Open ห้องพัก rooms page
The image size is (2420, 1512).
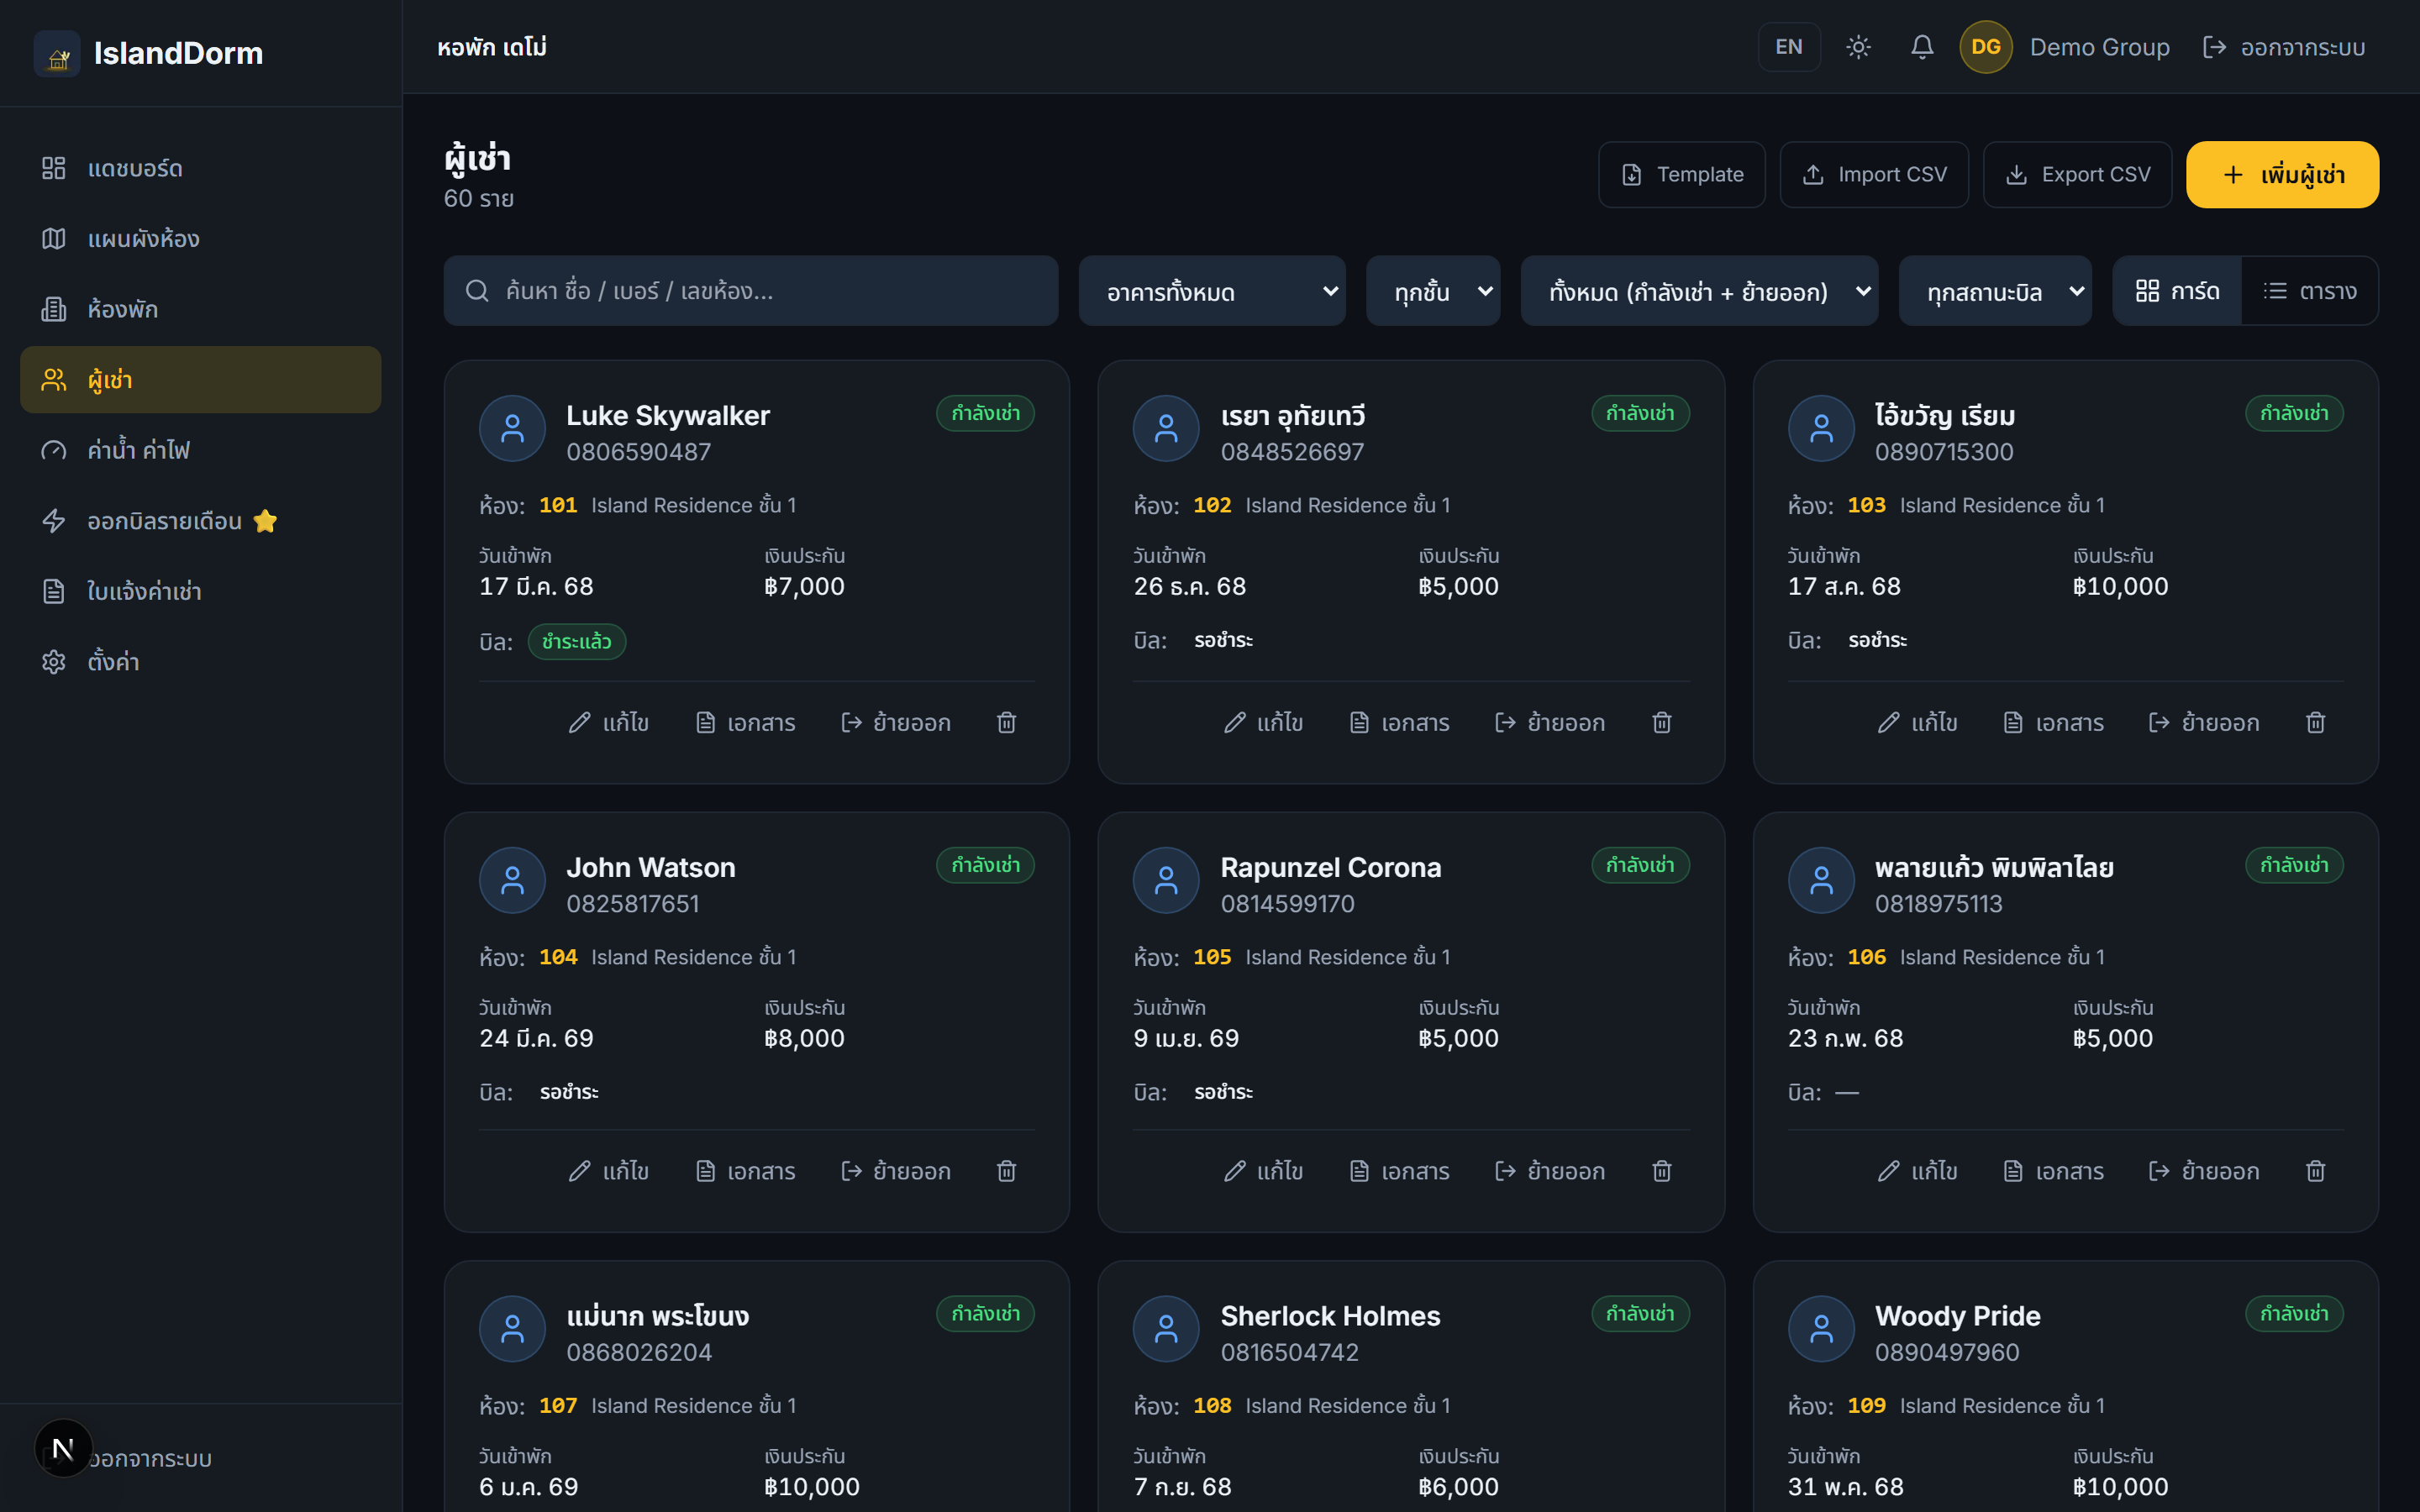(x=200, y=309)
